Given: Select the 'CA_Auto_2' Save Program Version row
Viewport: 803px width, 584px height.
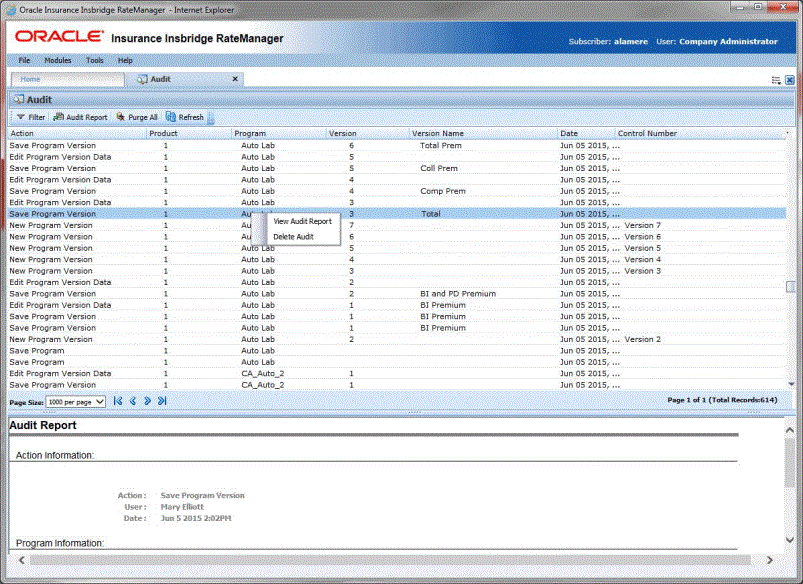Looking at the screenshot, I should (x=397, y=385).
